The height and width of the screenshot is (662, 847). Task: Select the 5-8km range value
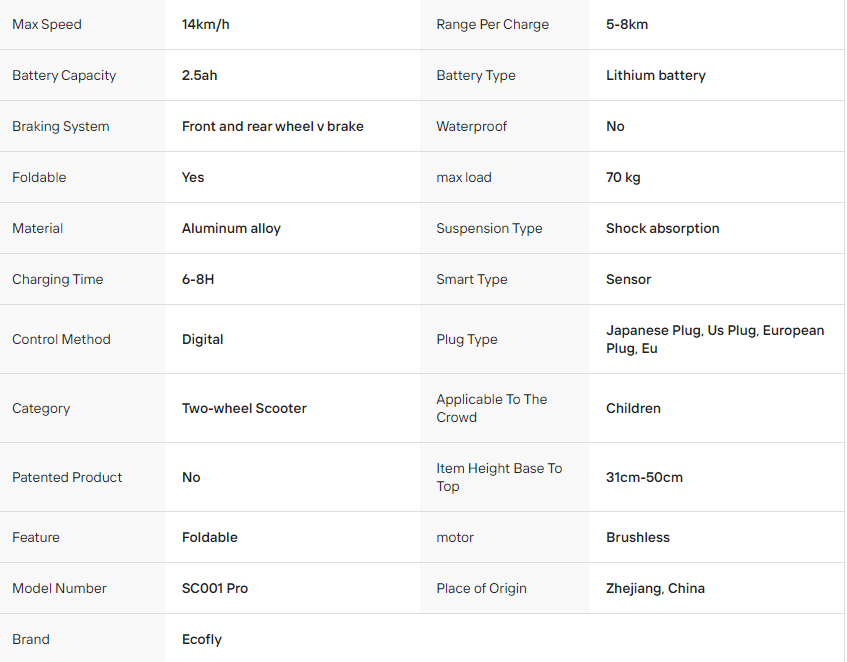[x=627, y=24]
